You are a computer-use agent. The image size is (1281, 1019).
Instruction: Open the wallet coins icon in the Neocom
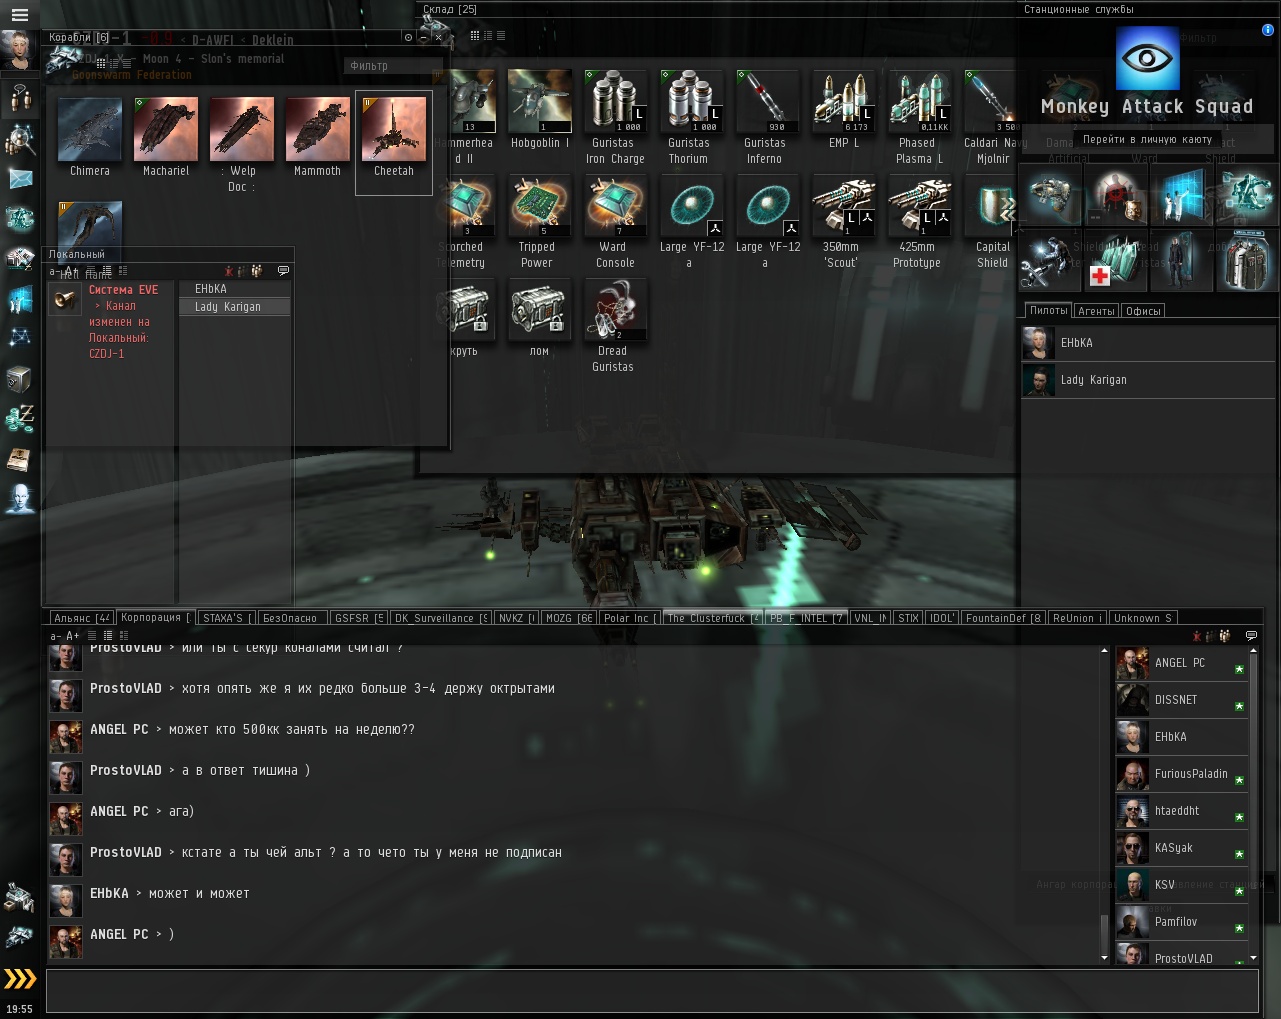coord(20,419)
